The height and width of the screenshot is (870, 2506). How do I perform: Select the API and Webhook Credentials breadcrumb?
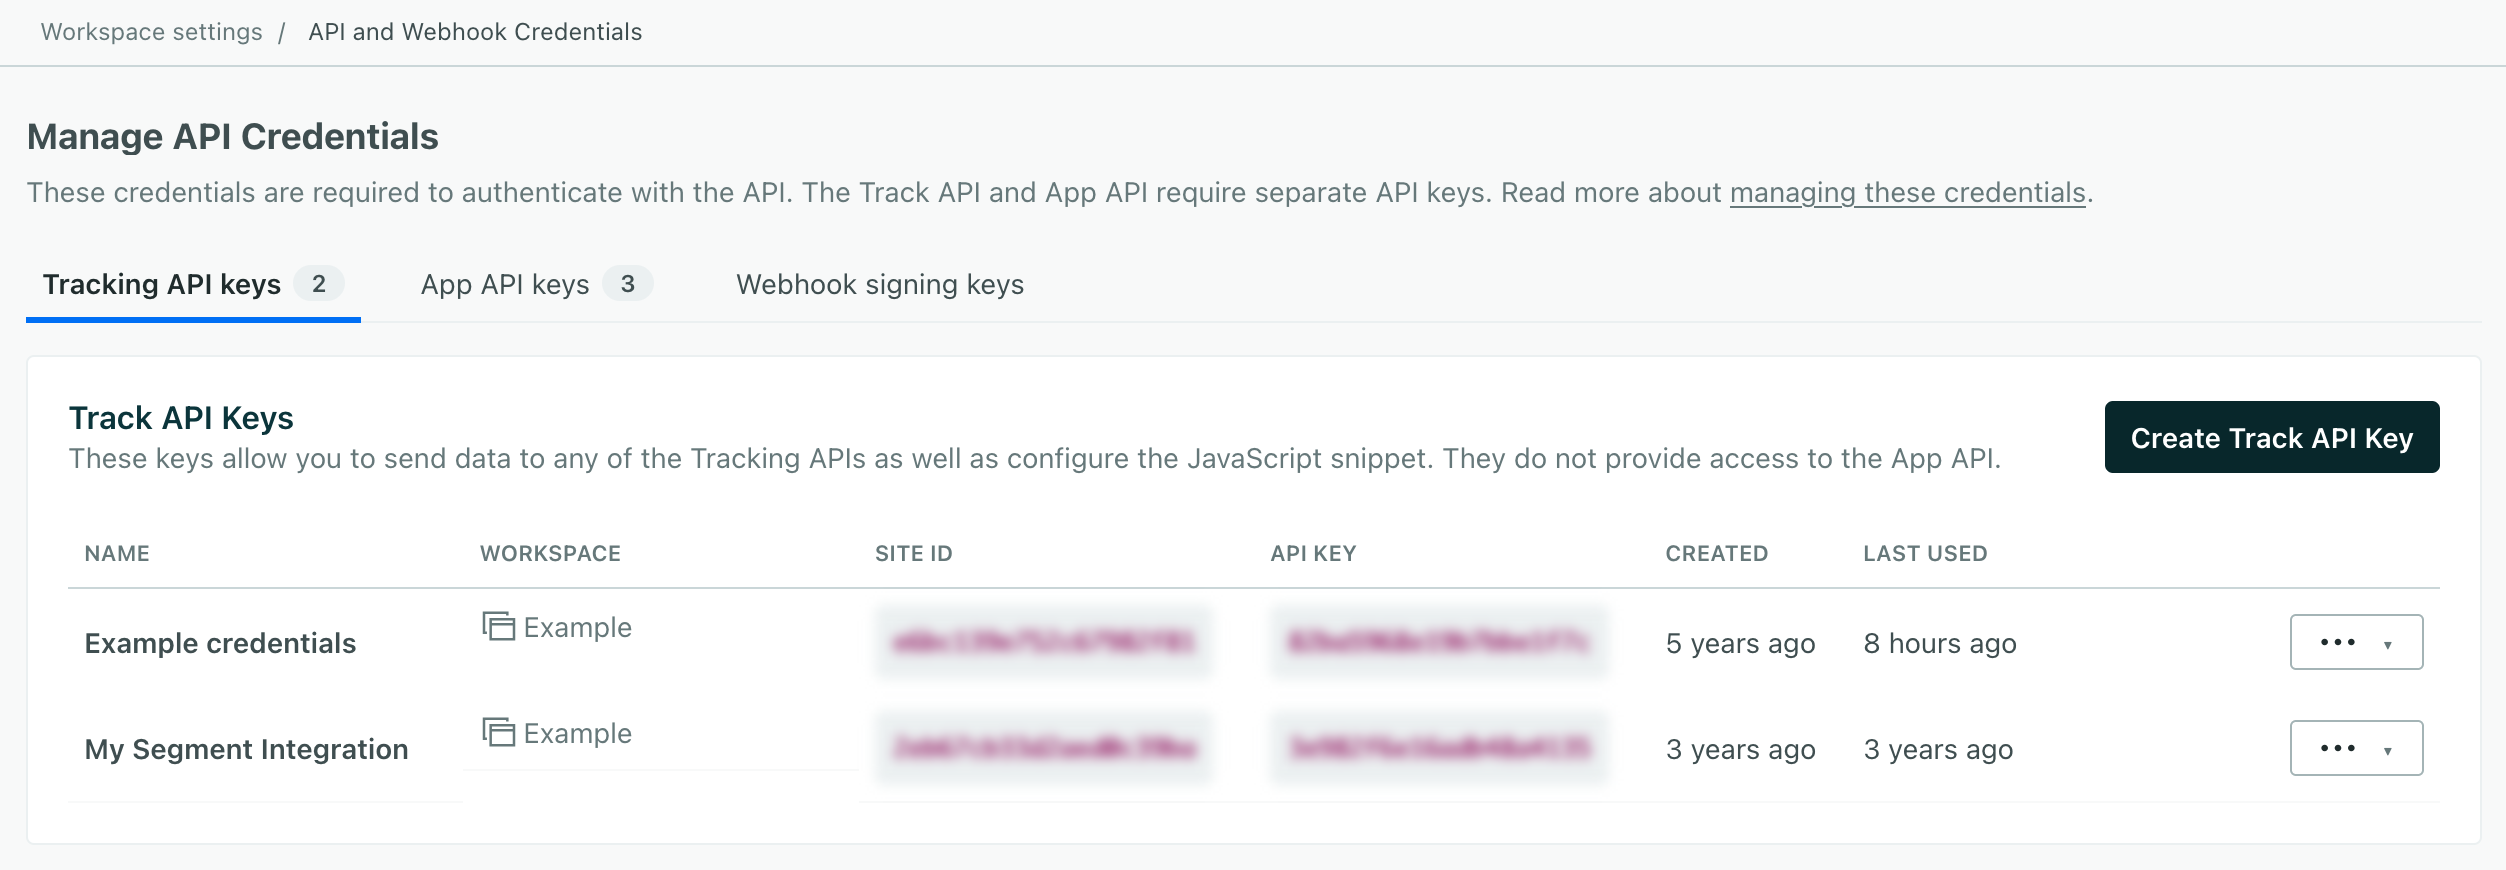pos(475,31)
